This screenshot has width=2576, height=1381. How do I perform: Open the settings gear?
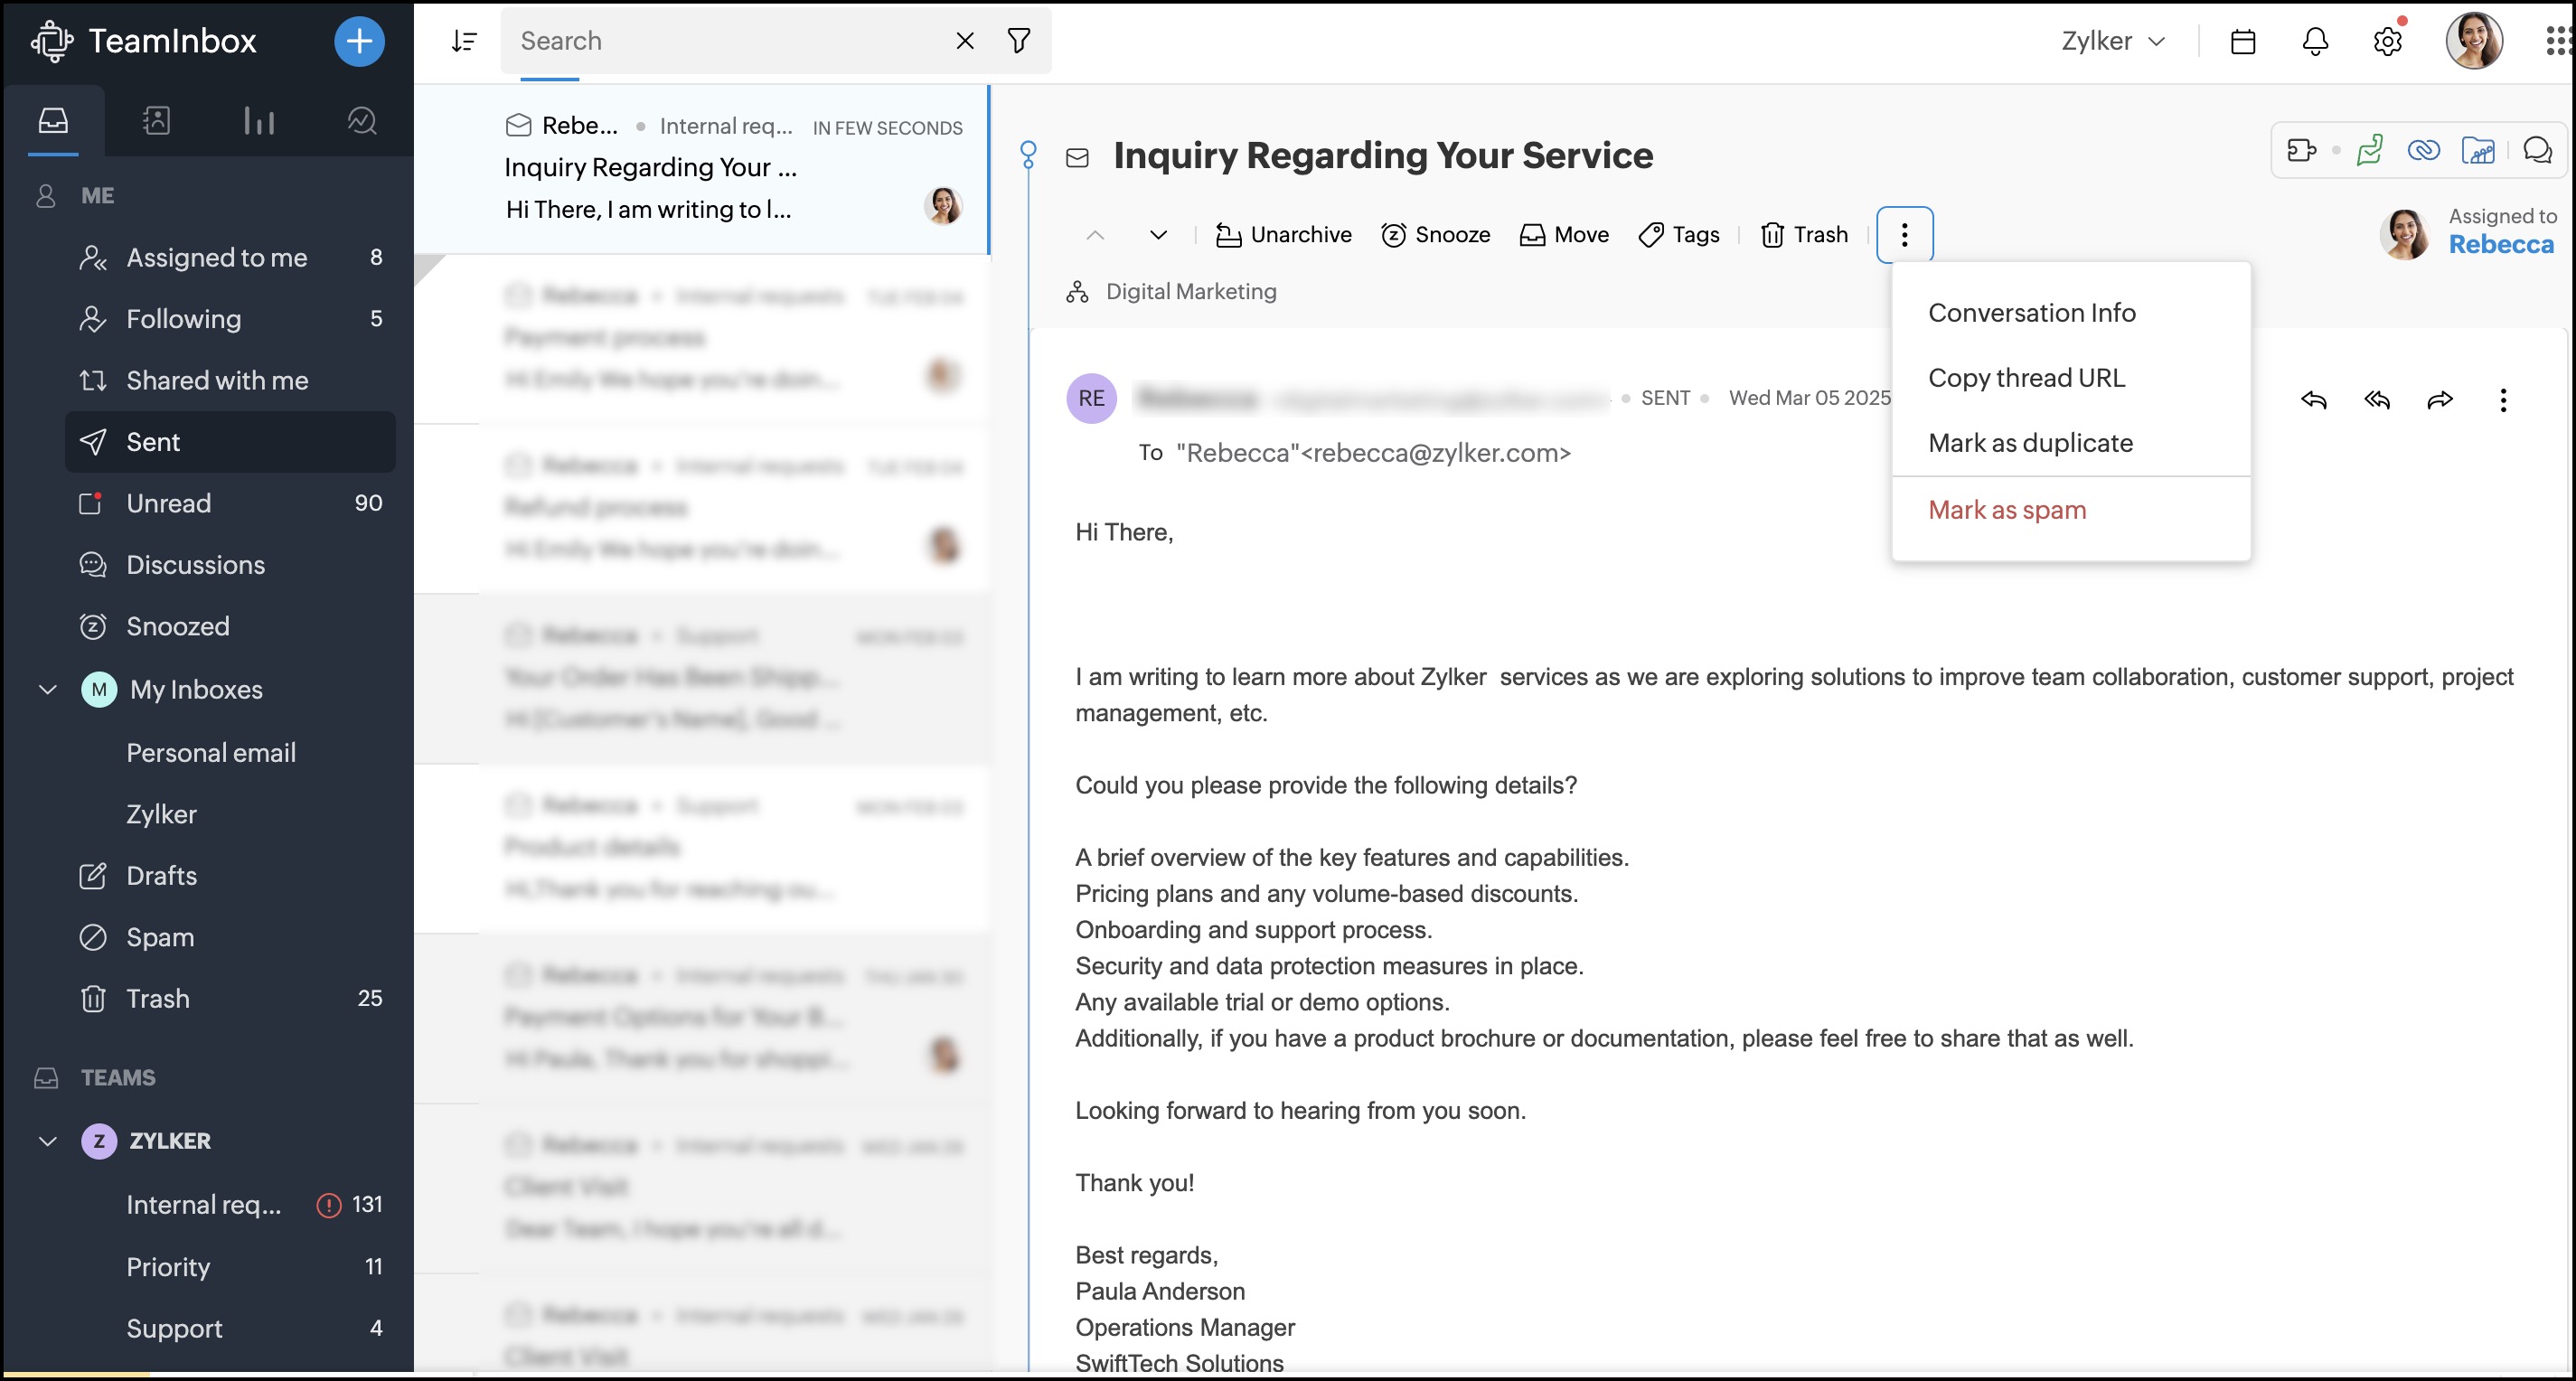click(x=2387, y=41)
